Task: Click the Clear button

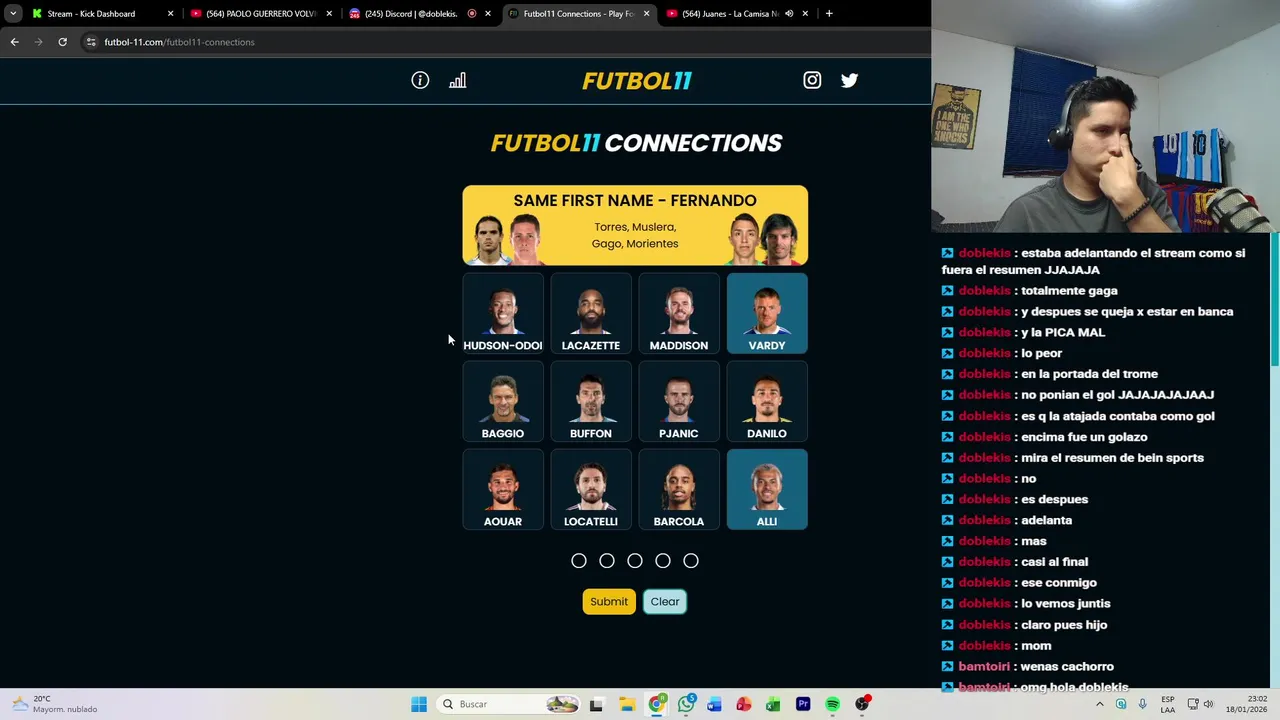Action: tap(665, 602)
